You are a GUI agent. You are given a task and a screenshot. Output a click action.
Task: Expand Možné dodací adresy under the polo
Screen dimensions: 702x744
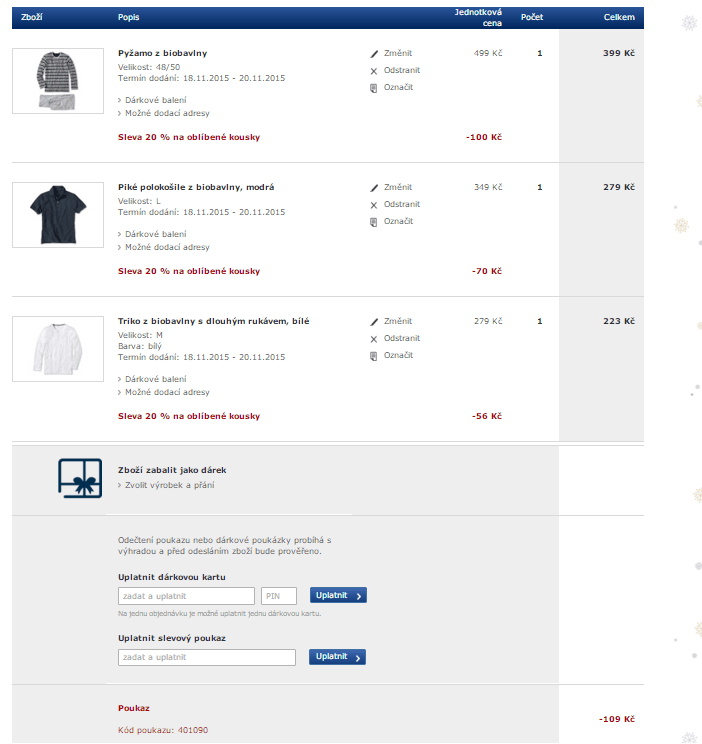tap(167, 247)
